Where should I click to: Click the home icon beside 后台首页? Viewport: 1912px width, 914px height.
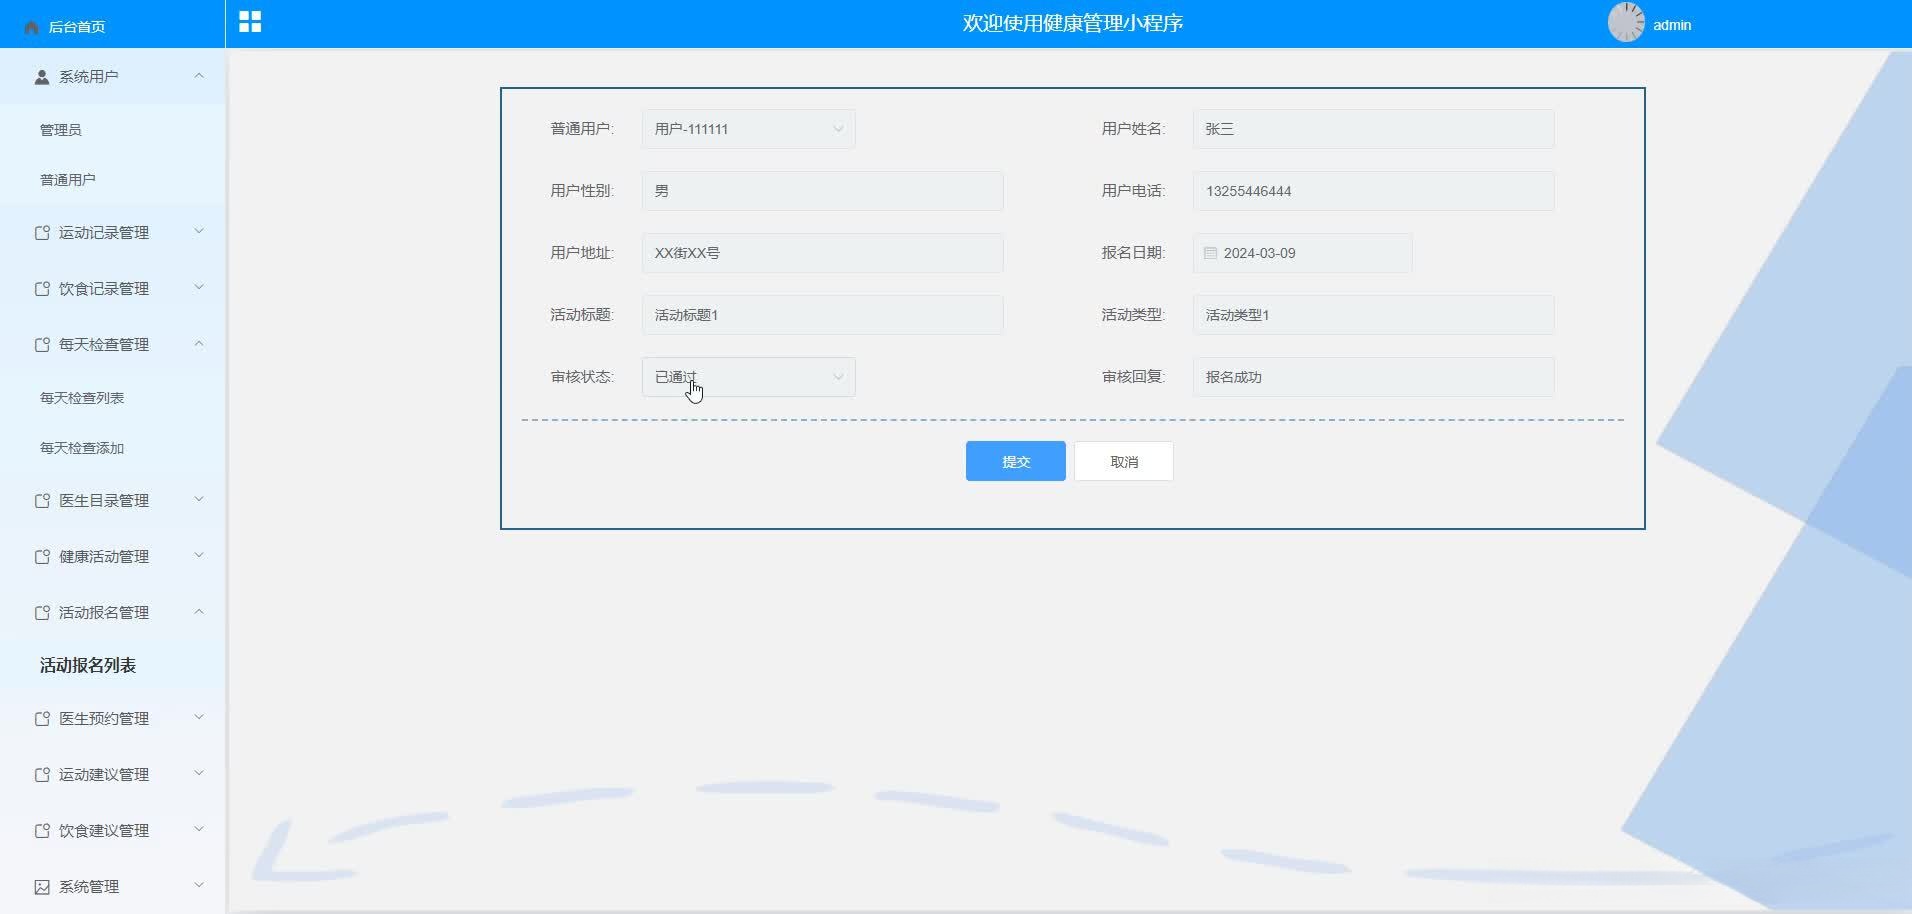click(x=30, y=26)
